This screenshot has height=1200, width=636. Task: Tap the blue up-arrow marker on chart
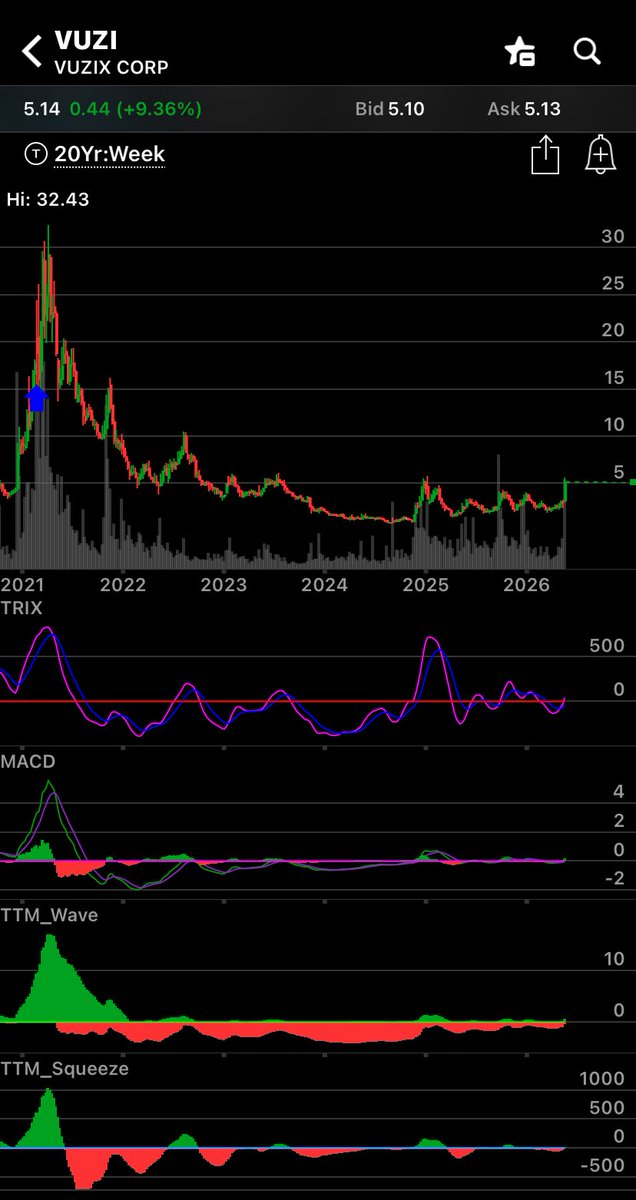click(36, 398)
